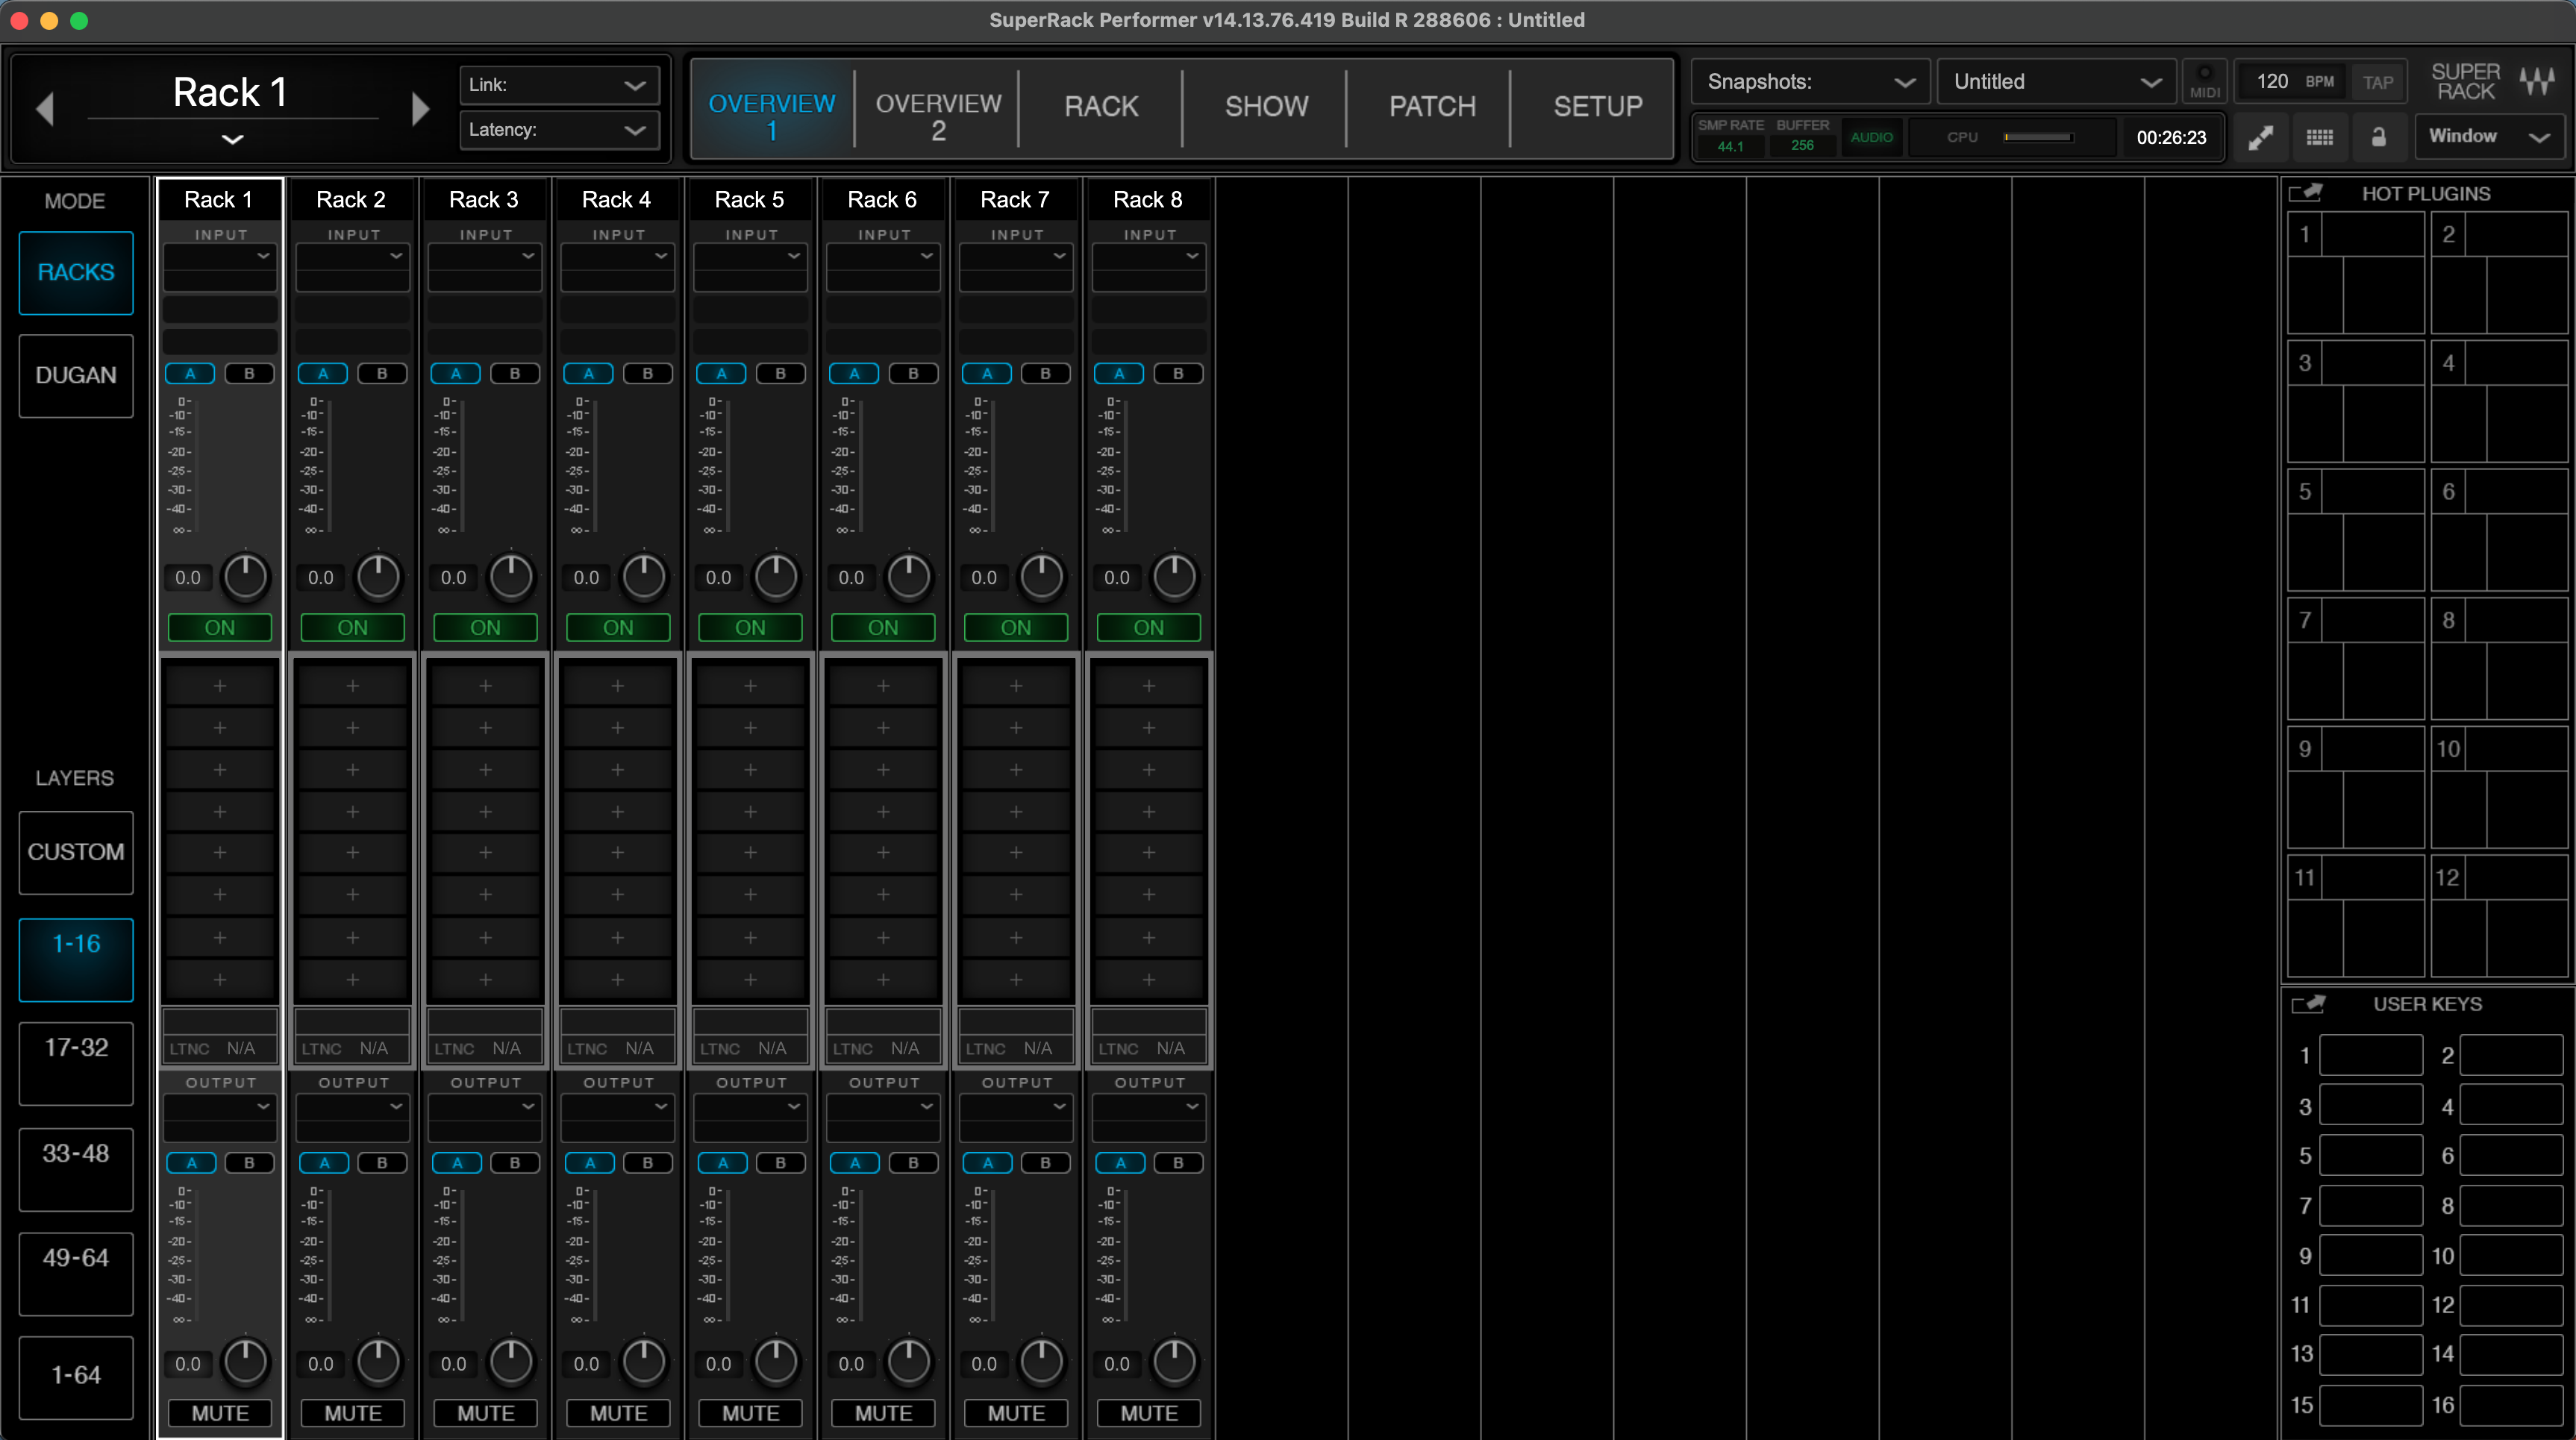The height and width of the screenshot is (1440, 2576).
Task: Open the Window dropdown menu
Action: [x=2490, y=137]
